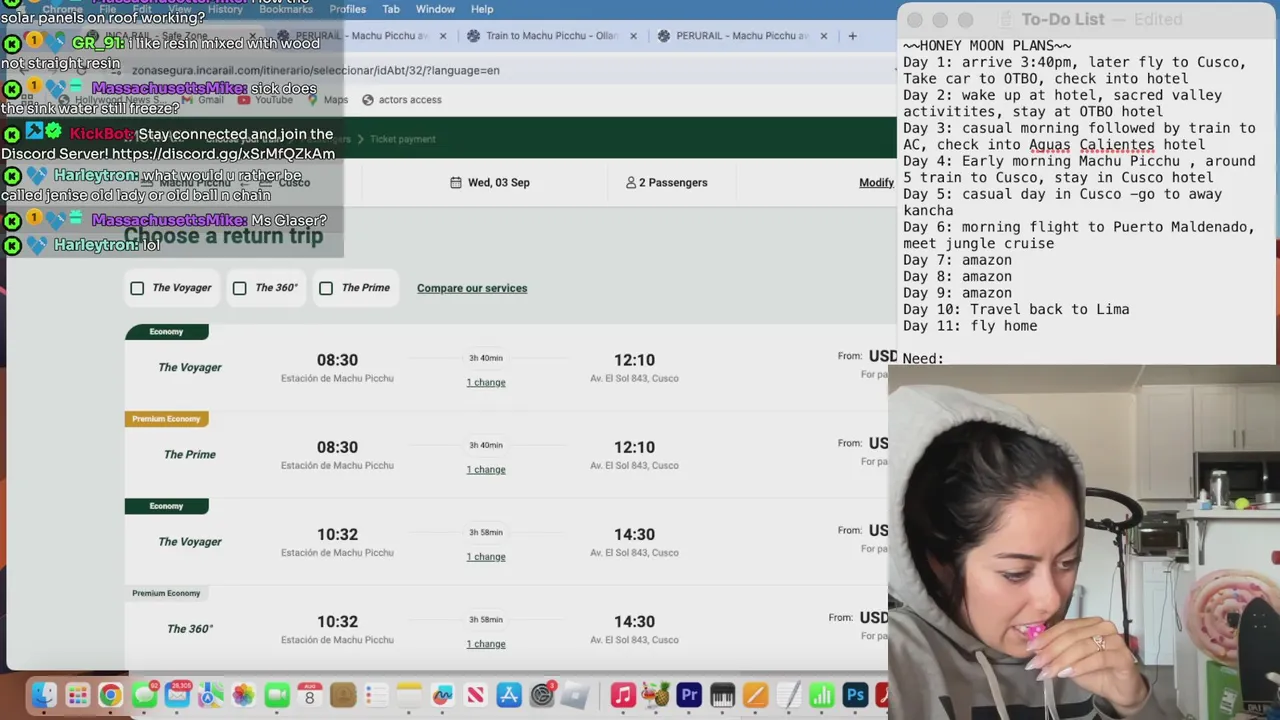This screenshot has height=720, width=1280.
Task: Select the 08:30 The Prime train
Action: (x=506, y=454)
